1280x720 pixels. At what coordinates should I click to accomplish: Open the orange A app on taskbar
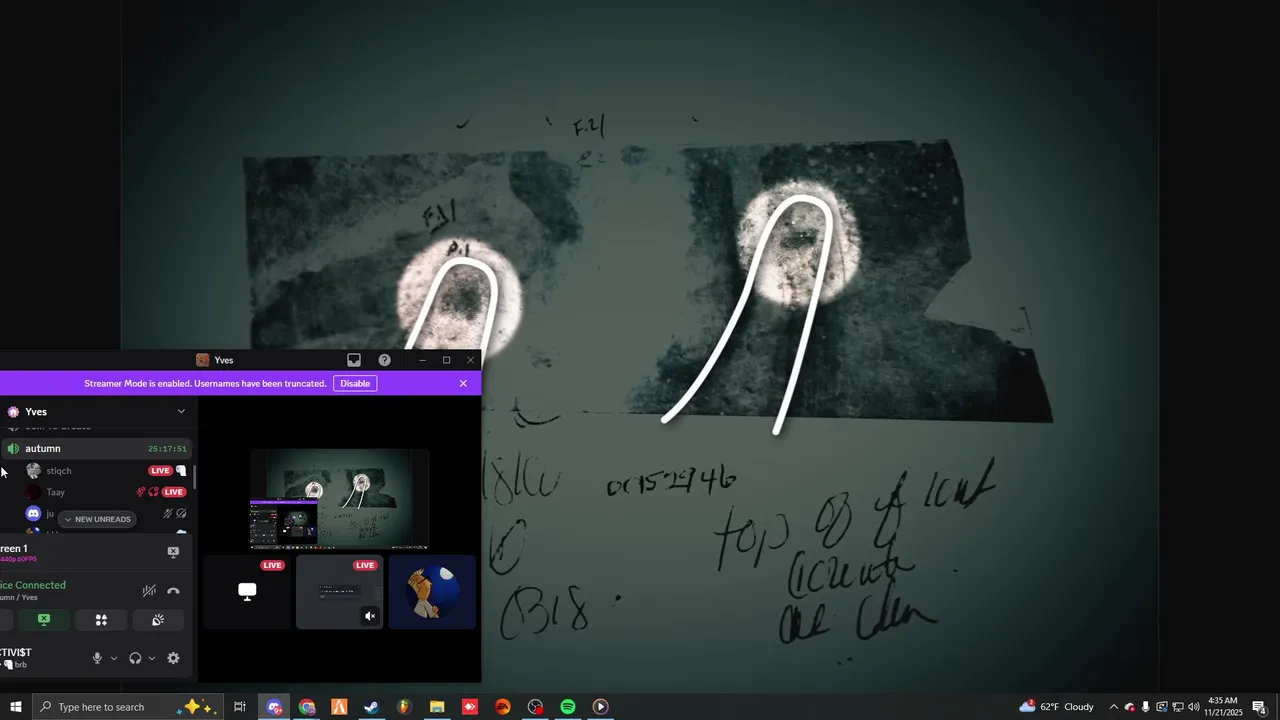click(x=339, y=707)
